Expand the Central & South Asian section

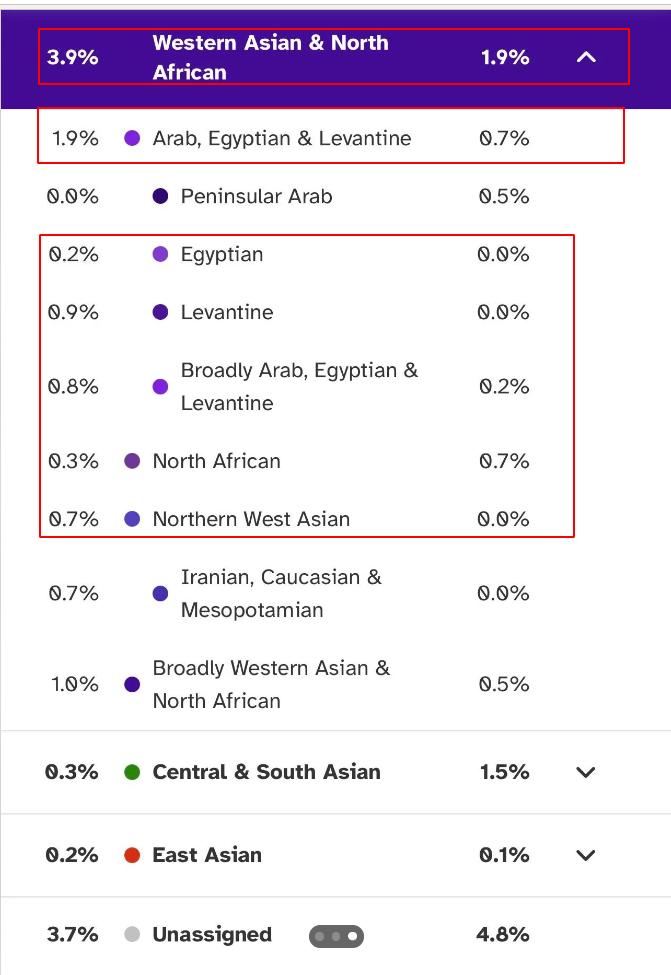[x=586, y=772]
